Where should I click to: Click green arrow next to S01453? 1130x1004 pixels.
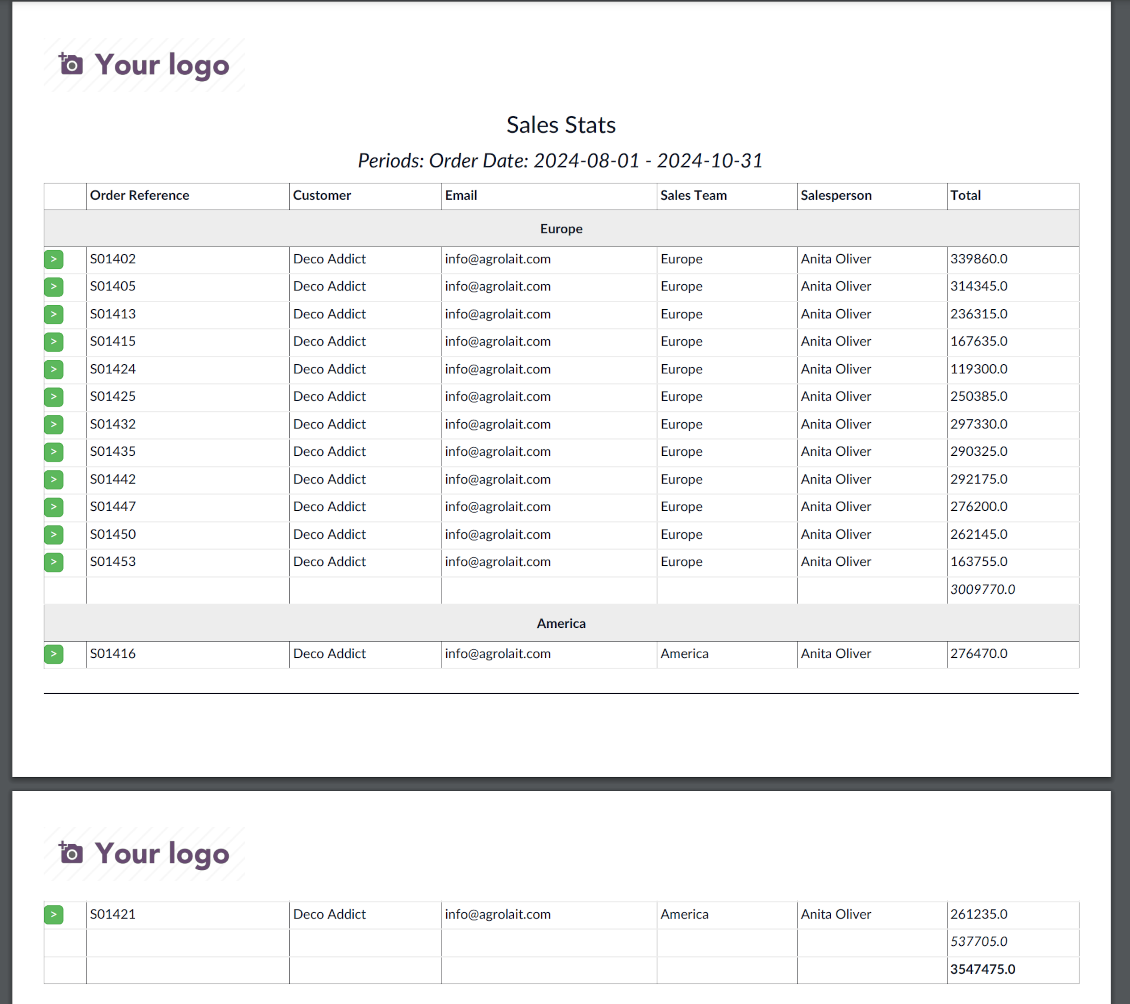coord(54,562)
